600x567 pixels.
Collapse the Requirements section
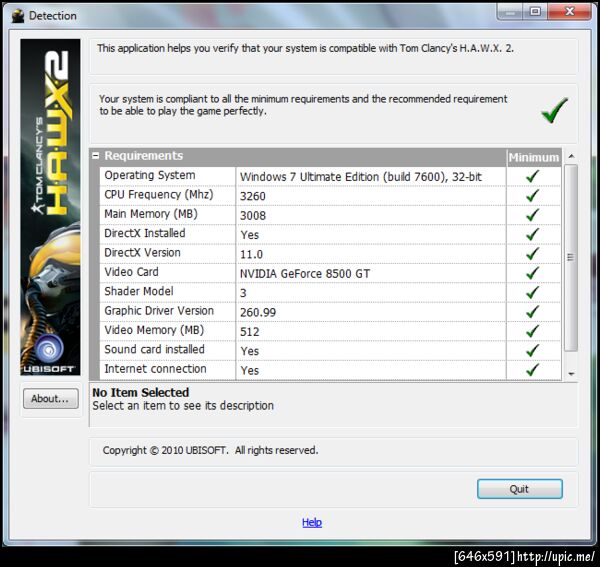pos(96,156)
